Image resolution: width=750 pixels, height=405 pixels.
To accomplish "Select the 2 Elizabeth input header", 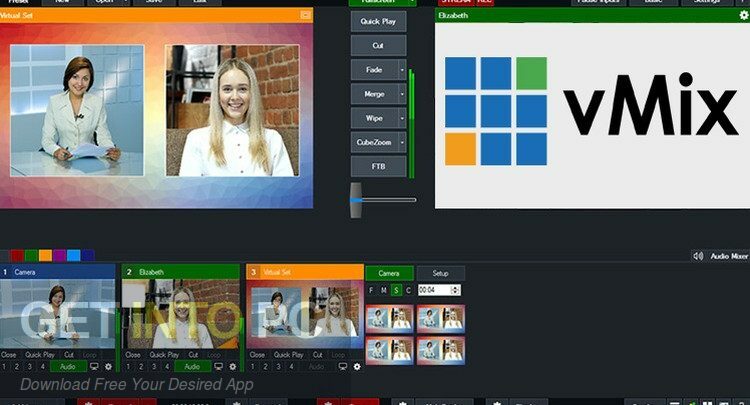I will pyautogui.click(x=181, y=272).
